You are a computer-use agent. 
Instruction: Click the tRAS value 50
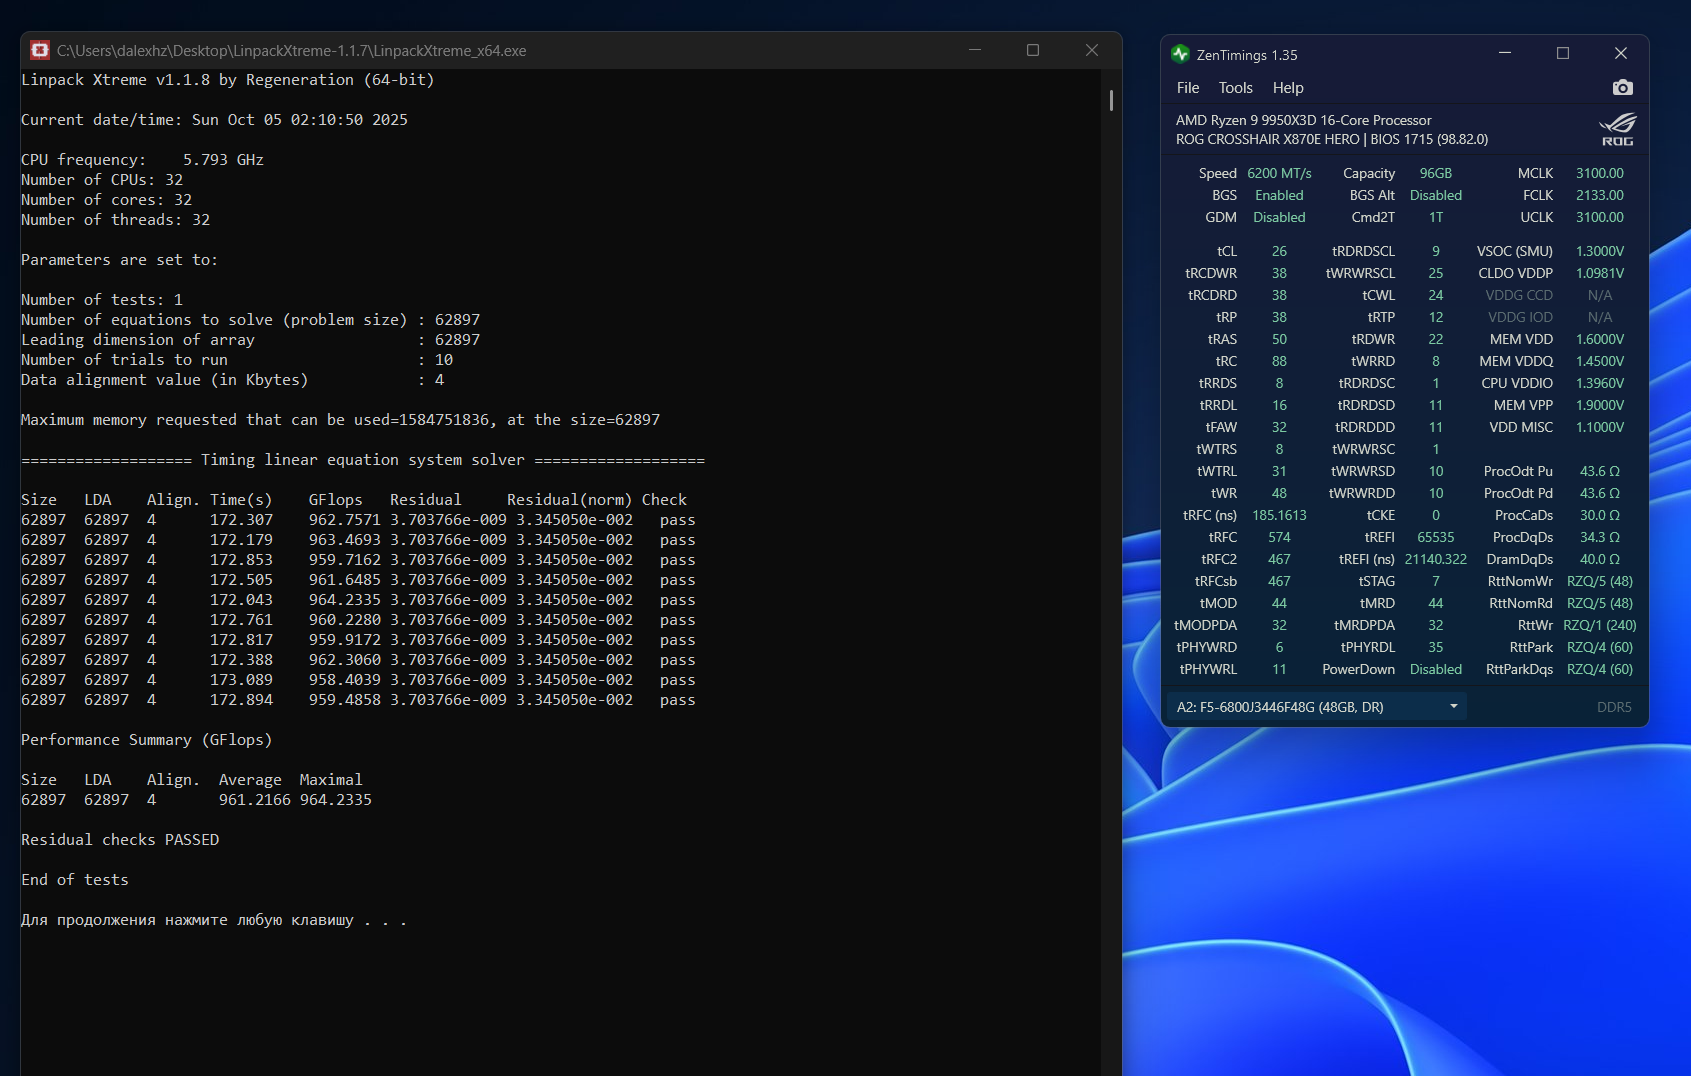click(x=1279, y=339)
